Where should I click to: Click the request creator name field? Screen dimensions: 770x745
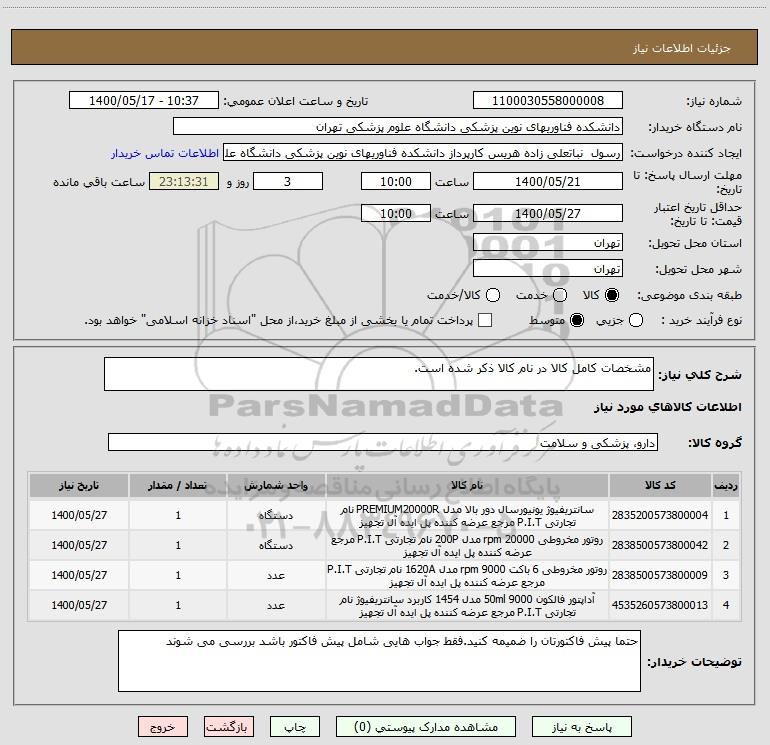[423, 153]
